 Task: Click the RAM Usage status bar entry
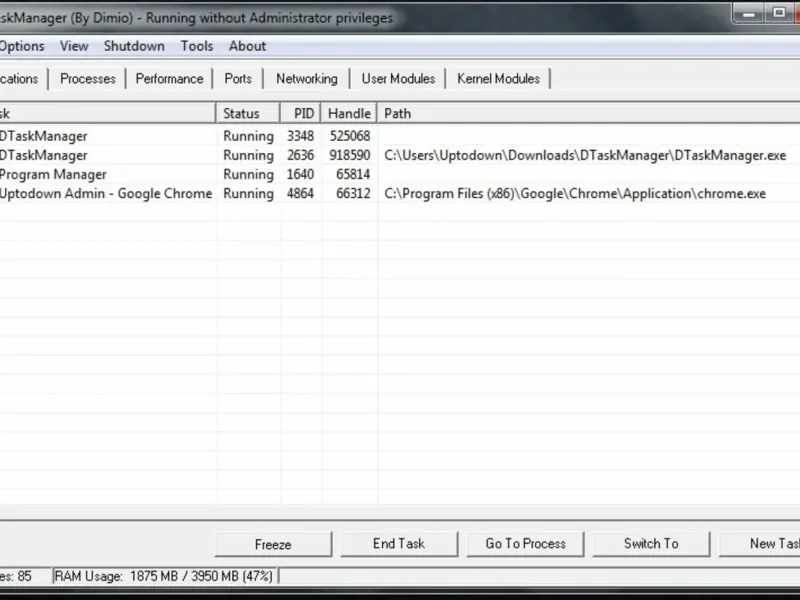tap(164, 576)
